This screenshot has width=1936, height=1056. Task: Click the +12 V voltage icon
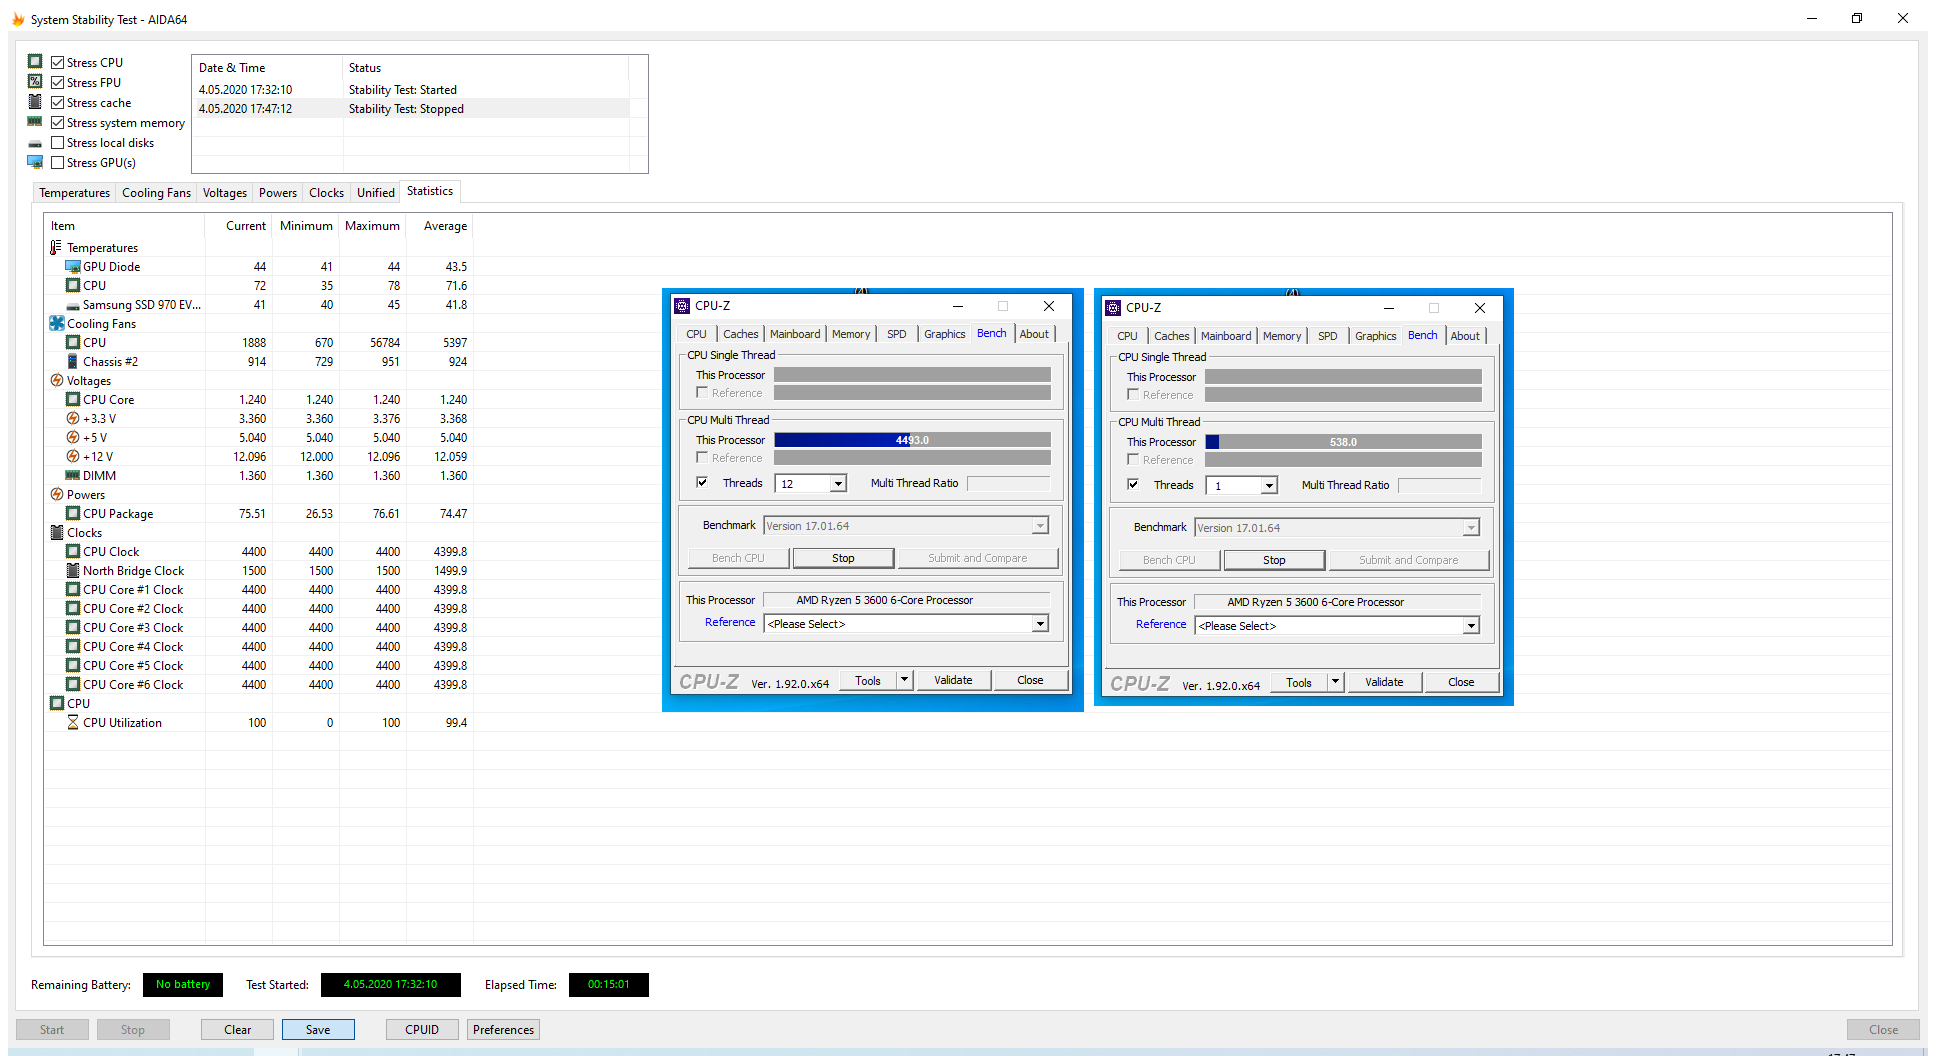73,456
